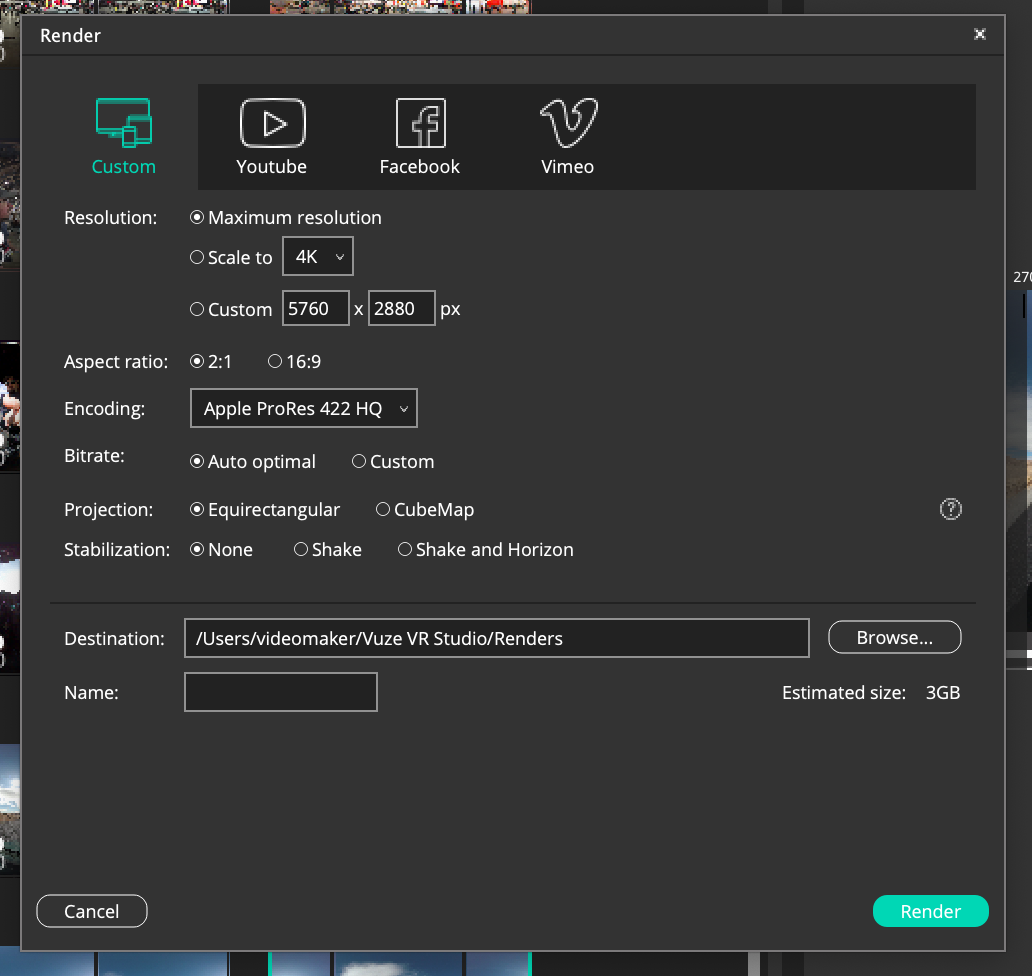
Task: Select the Vimeo preset icon
Action: click(x=568, y=124)
